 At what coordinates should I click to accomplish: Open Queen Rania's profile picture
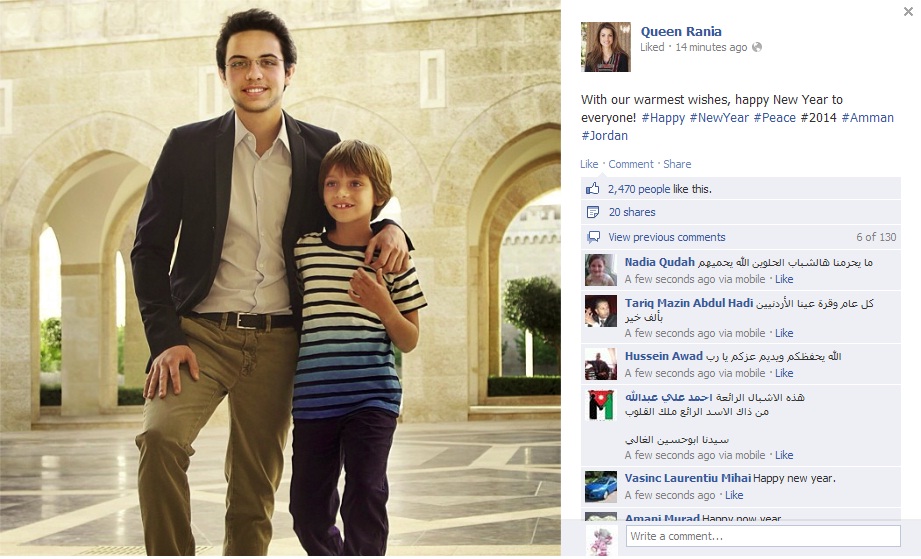pyautogui.click(x=606, y=47)
